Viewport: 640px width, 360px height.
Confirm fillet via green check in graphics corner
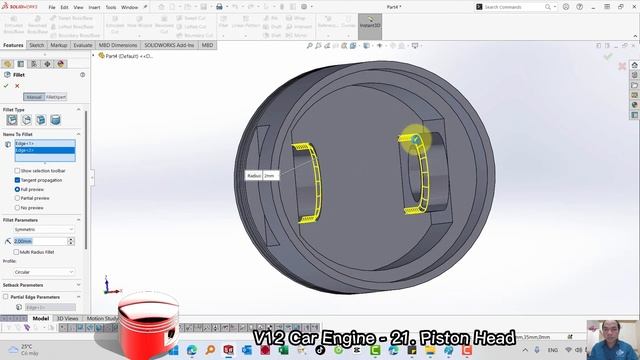[608, 57]
